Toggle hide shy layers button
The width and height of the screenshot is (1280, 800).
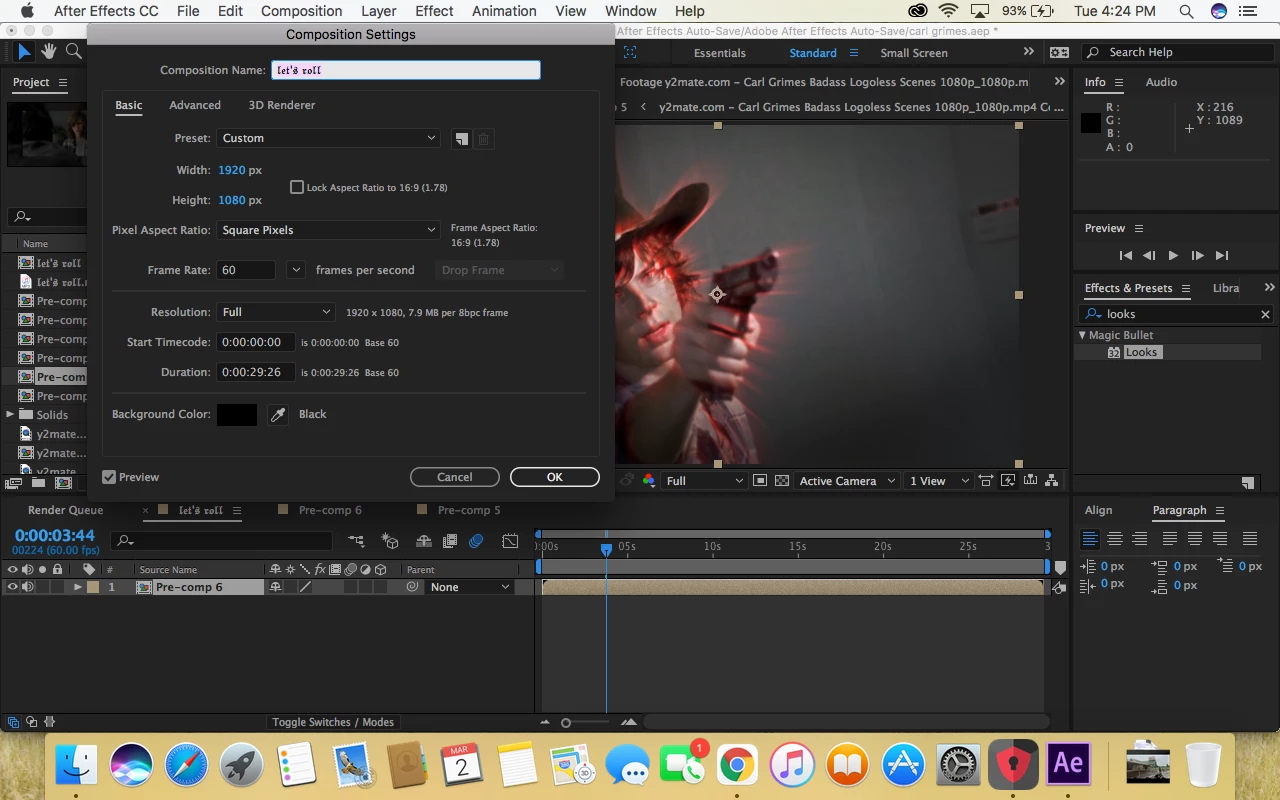pyautogui.click(x=424, y=541)
